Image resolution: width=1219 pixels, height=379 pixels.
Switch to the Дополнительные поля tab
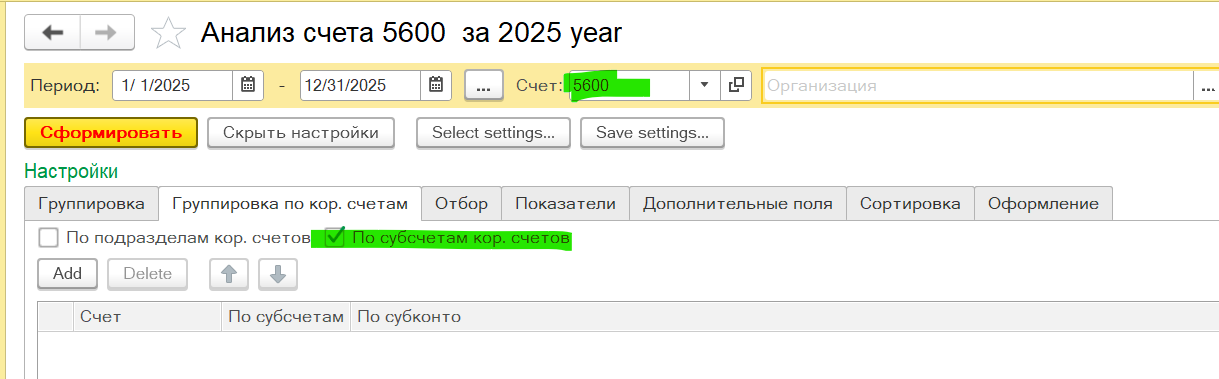click(738, 203)
